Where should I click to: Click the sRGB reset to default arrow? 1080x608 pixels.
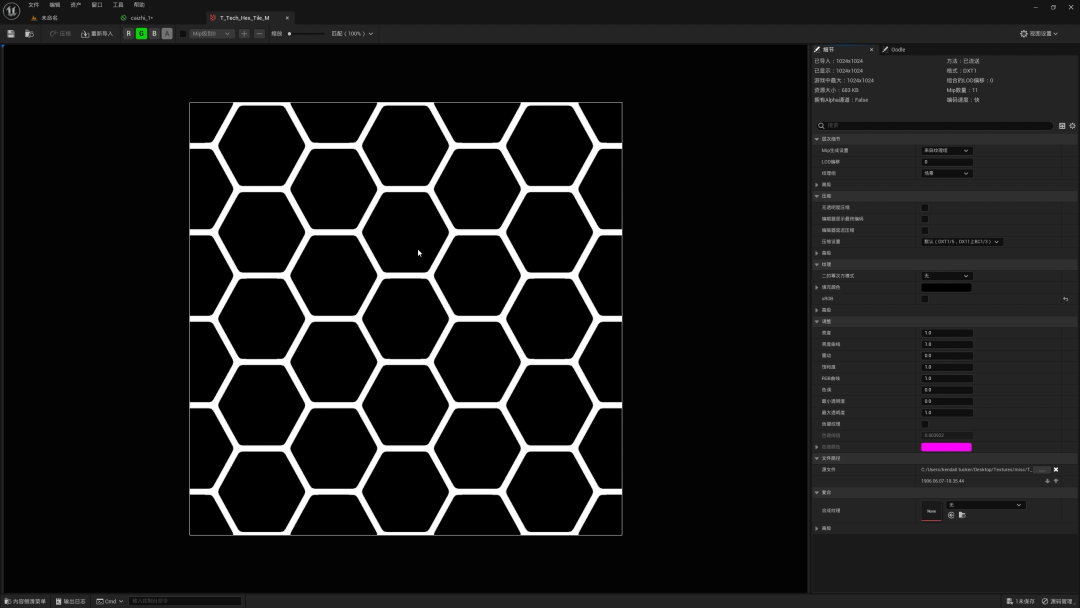[1066, 299]
